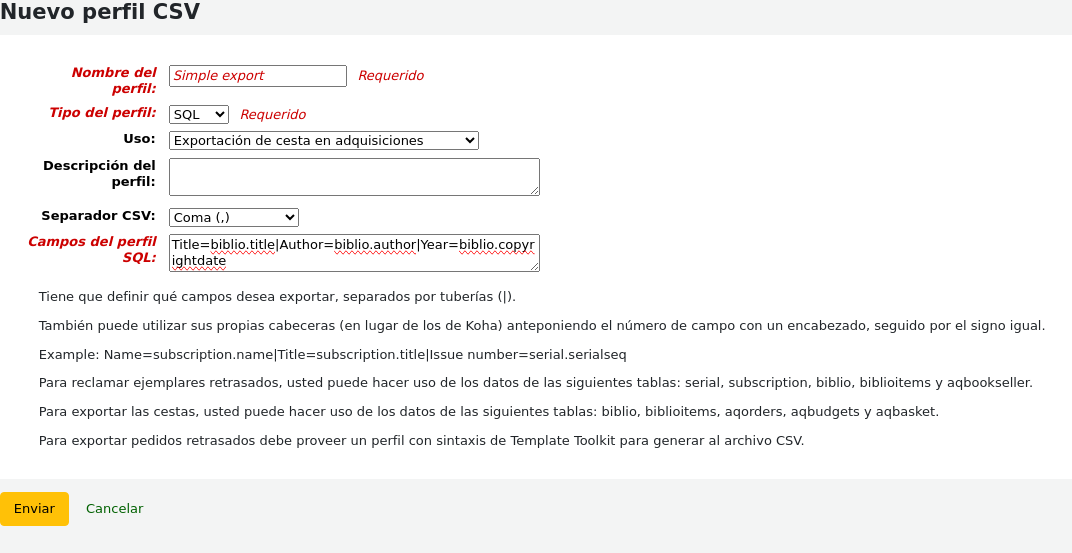Click 'Requerido' hint beside the profile type

tap(272, 115)
